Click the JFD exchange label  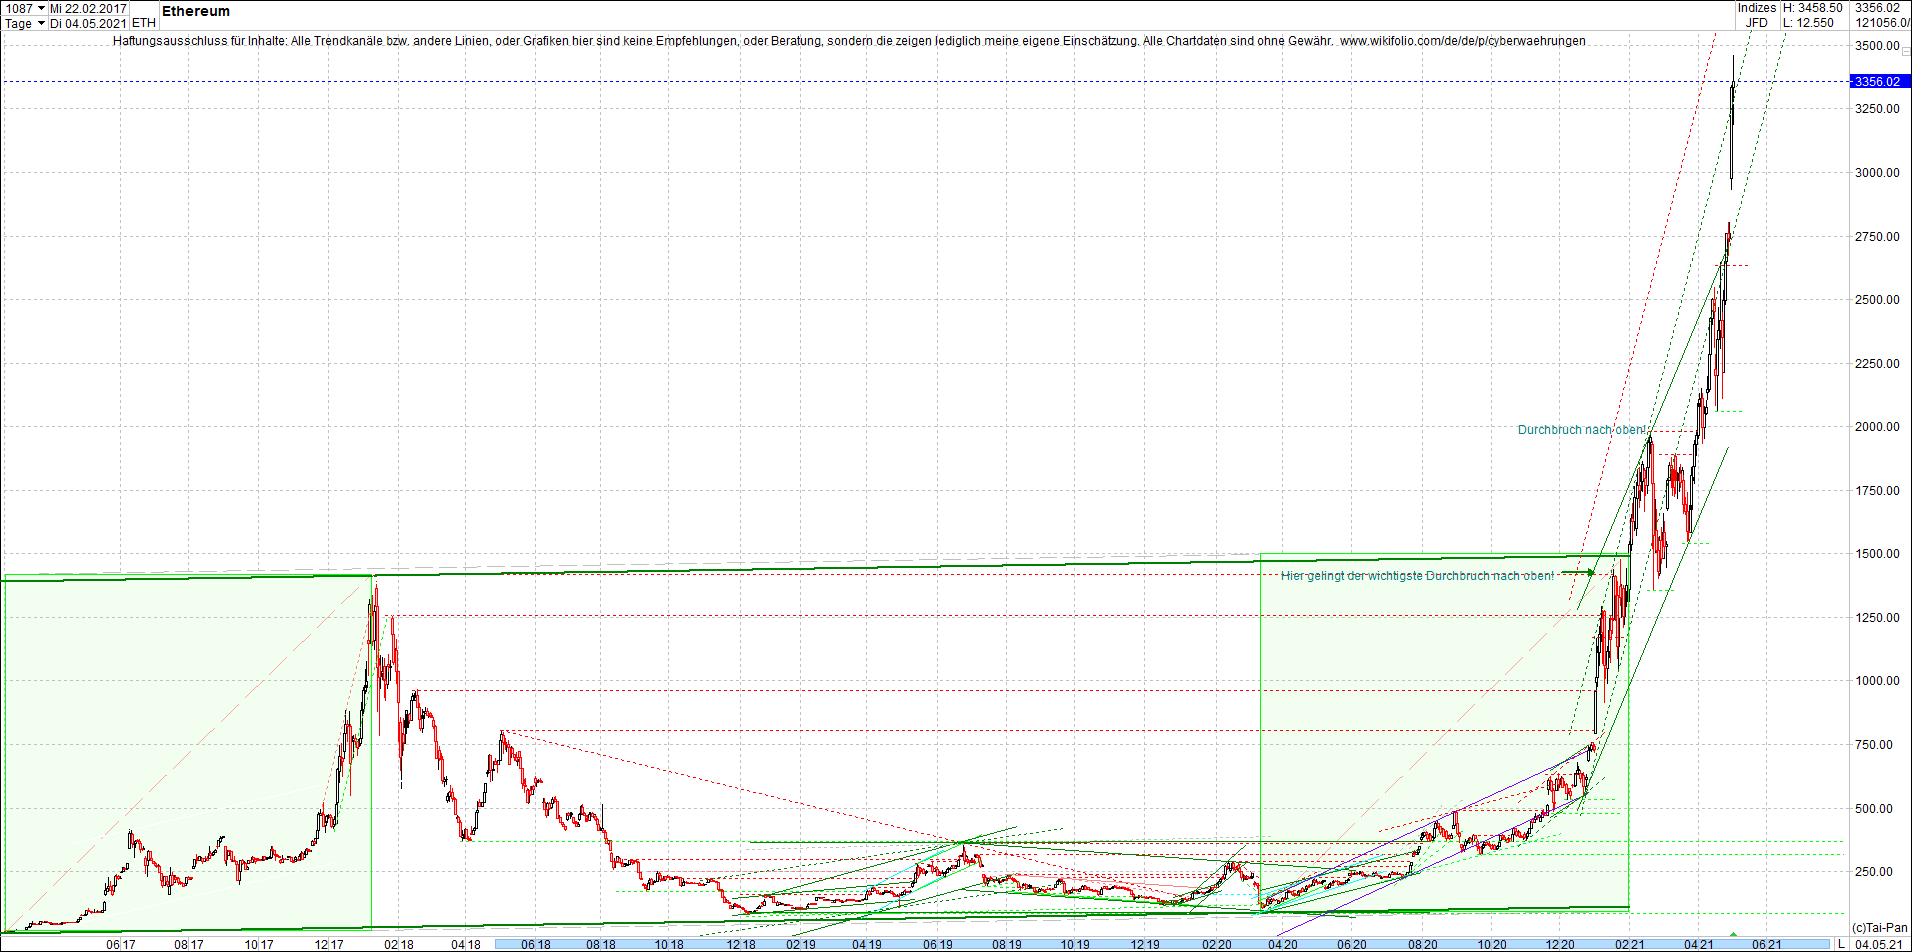1757,23
